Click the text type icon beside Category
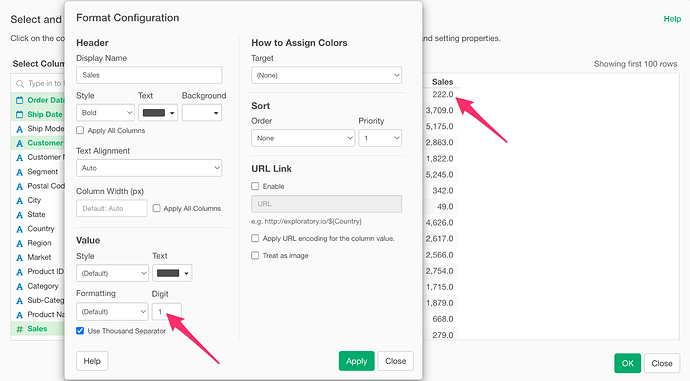Image resolution: width=690 pixels, height=381 pixels. pyautogui.click(x=19, y=286)
